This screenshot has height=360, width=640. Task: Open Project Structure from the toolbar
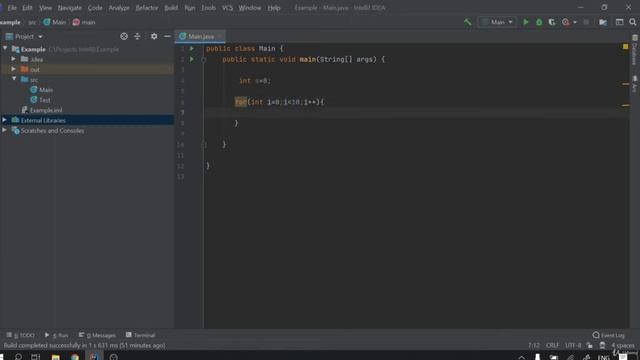[603, 22]
